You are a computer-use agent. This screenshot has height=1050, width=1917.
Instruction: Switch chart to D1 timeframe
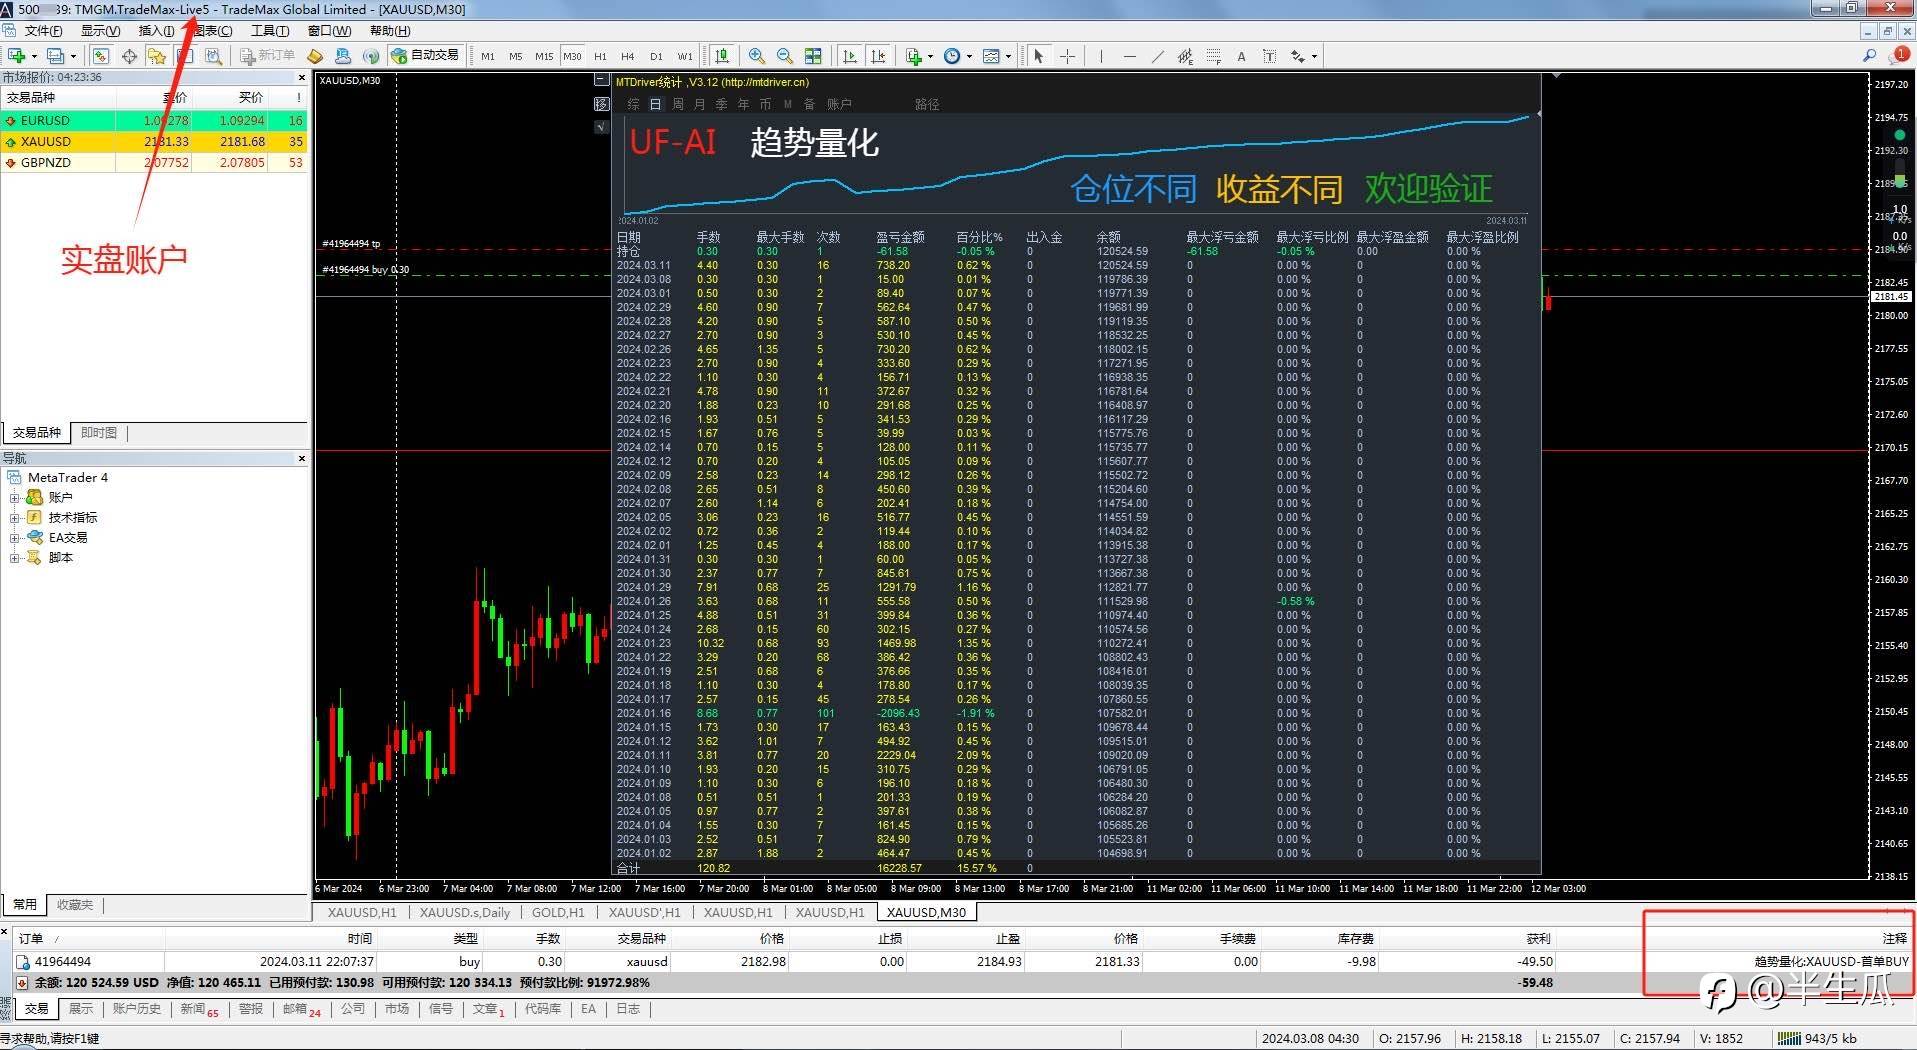(x=656, y=56)
